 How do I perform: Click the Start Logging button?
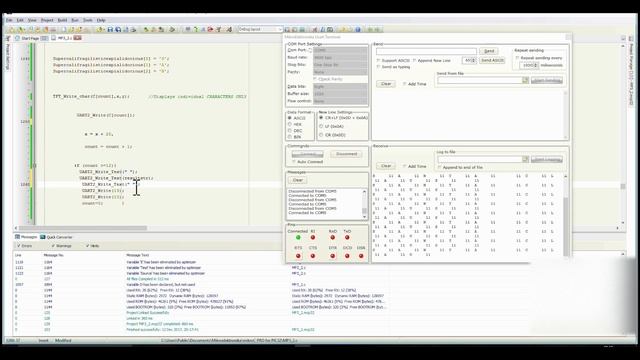[547, 159]
